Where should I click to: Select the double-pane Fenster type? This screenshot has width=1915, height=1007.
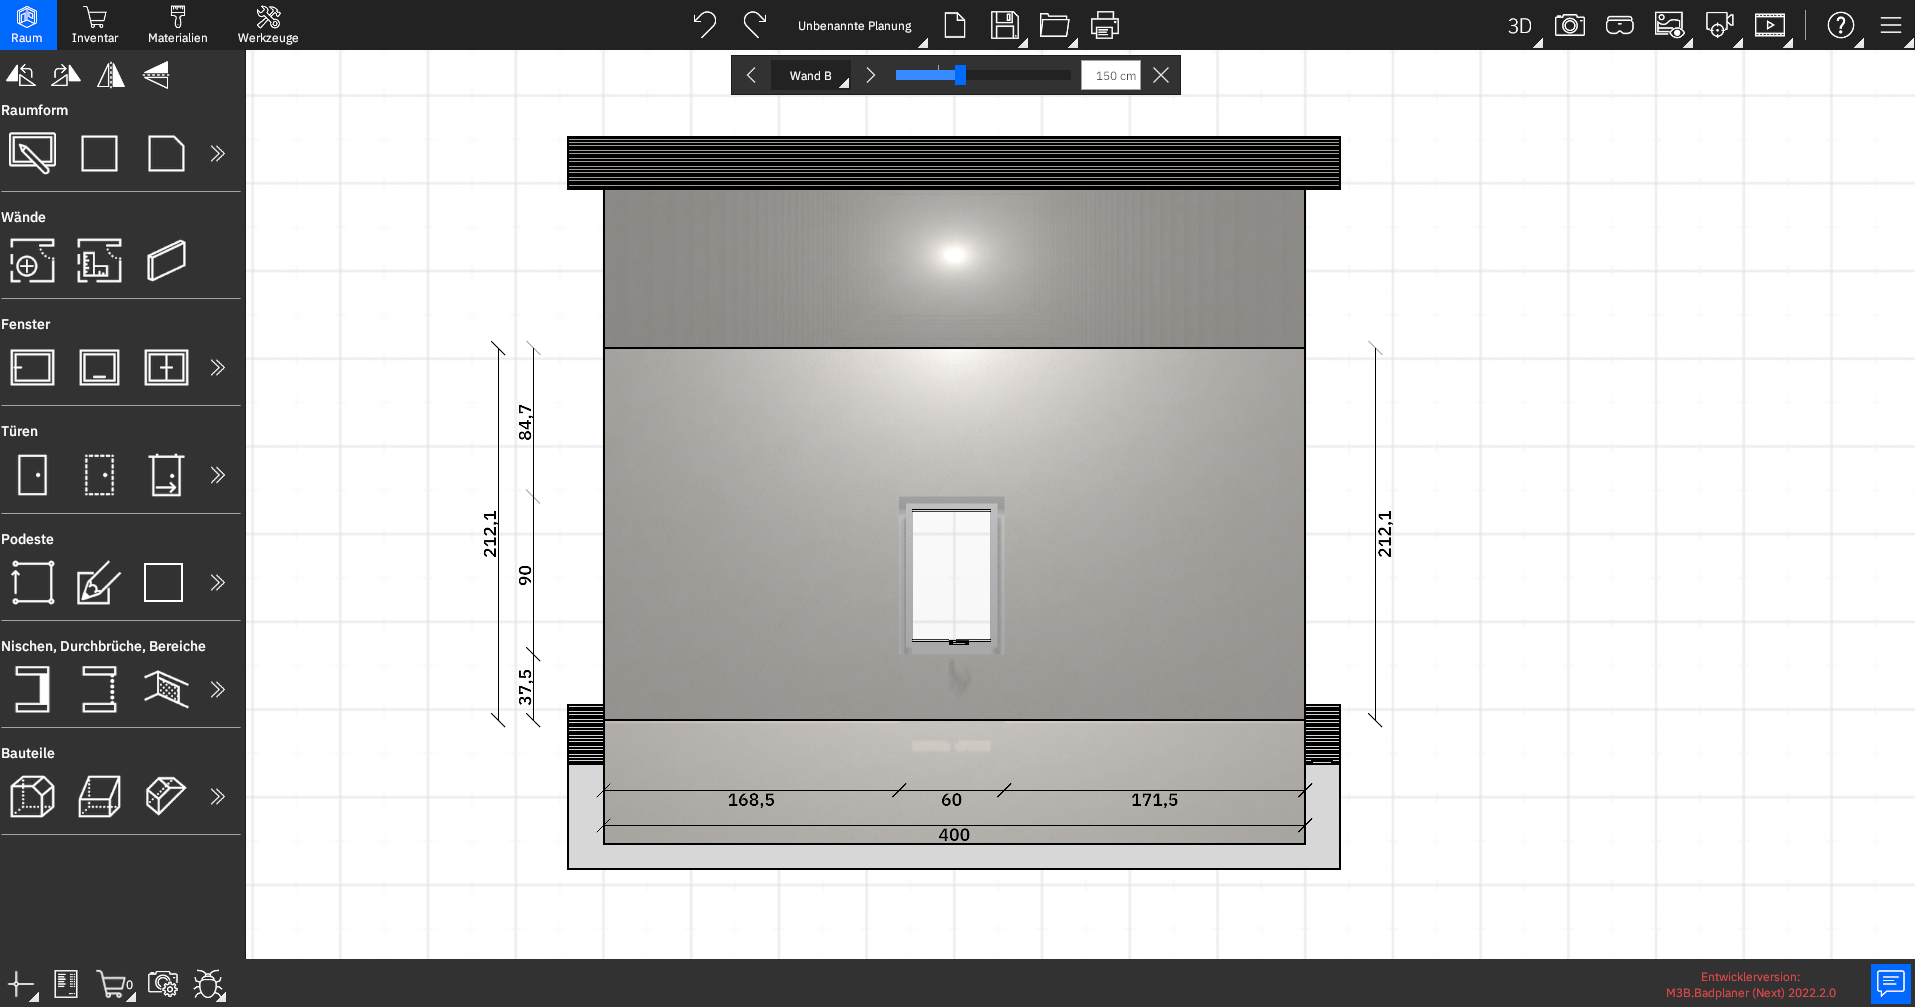point(166,368)
